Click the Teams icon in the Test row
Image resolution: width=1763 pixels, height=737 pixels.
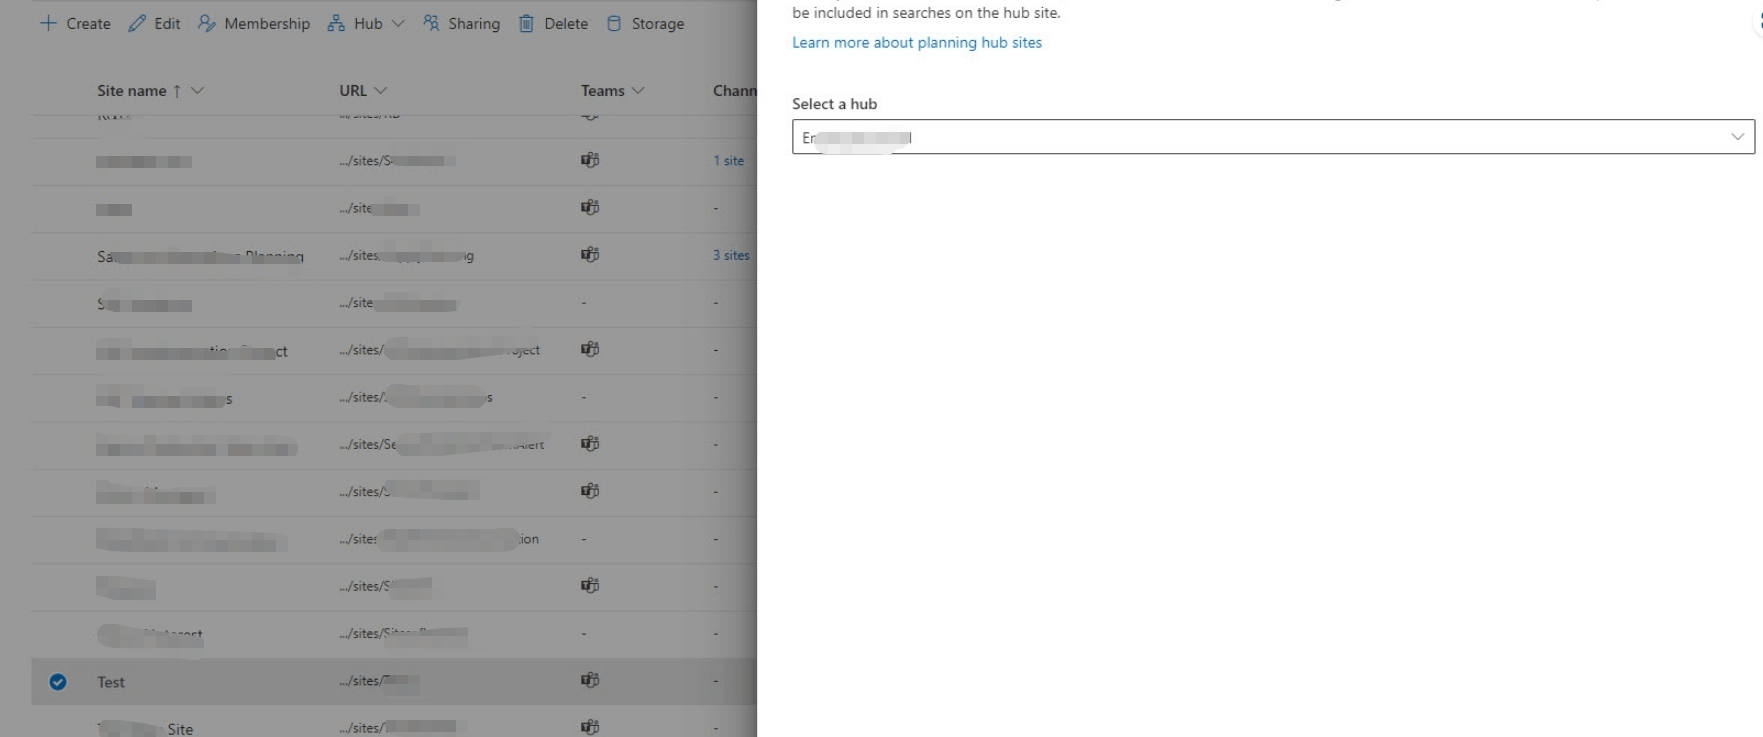pos(590,680)
